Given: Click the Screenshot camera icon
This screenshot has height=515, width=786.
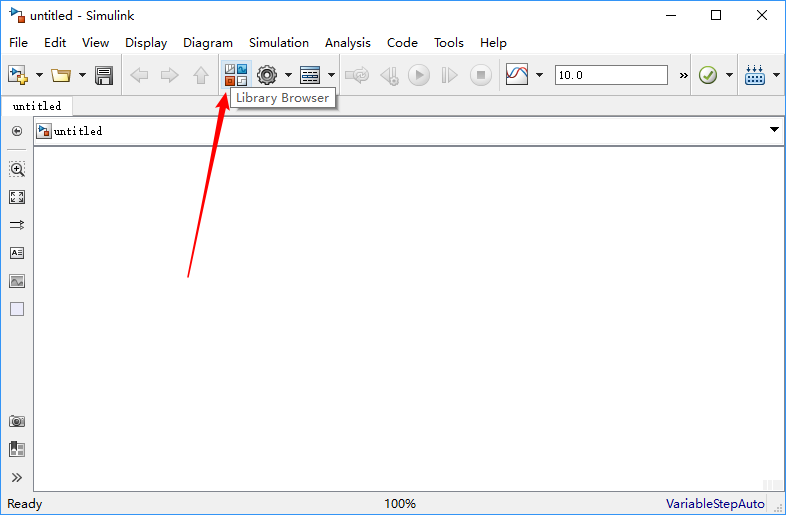Looking at the screenshot, I should 17,421.
